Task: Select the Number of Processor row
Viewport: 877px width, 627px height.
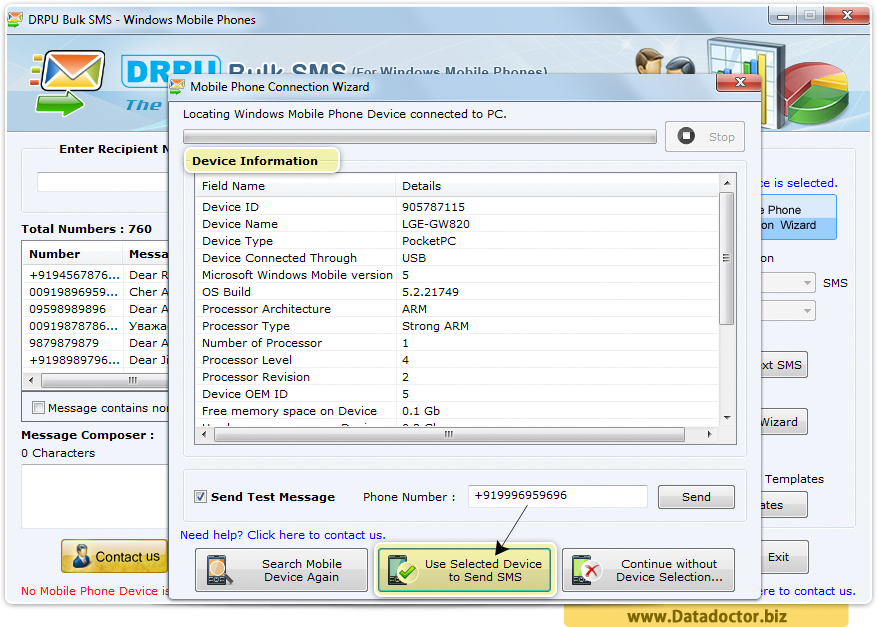Action: tap(457, 343)
